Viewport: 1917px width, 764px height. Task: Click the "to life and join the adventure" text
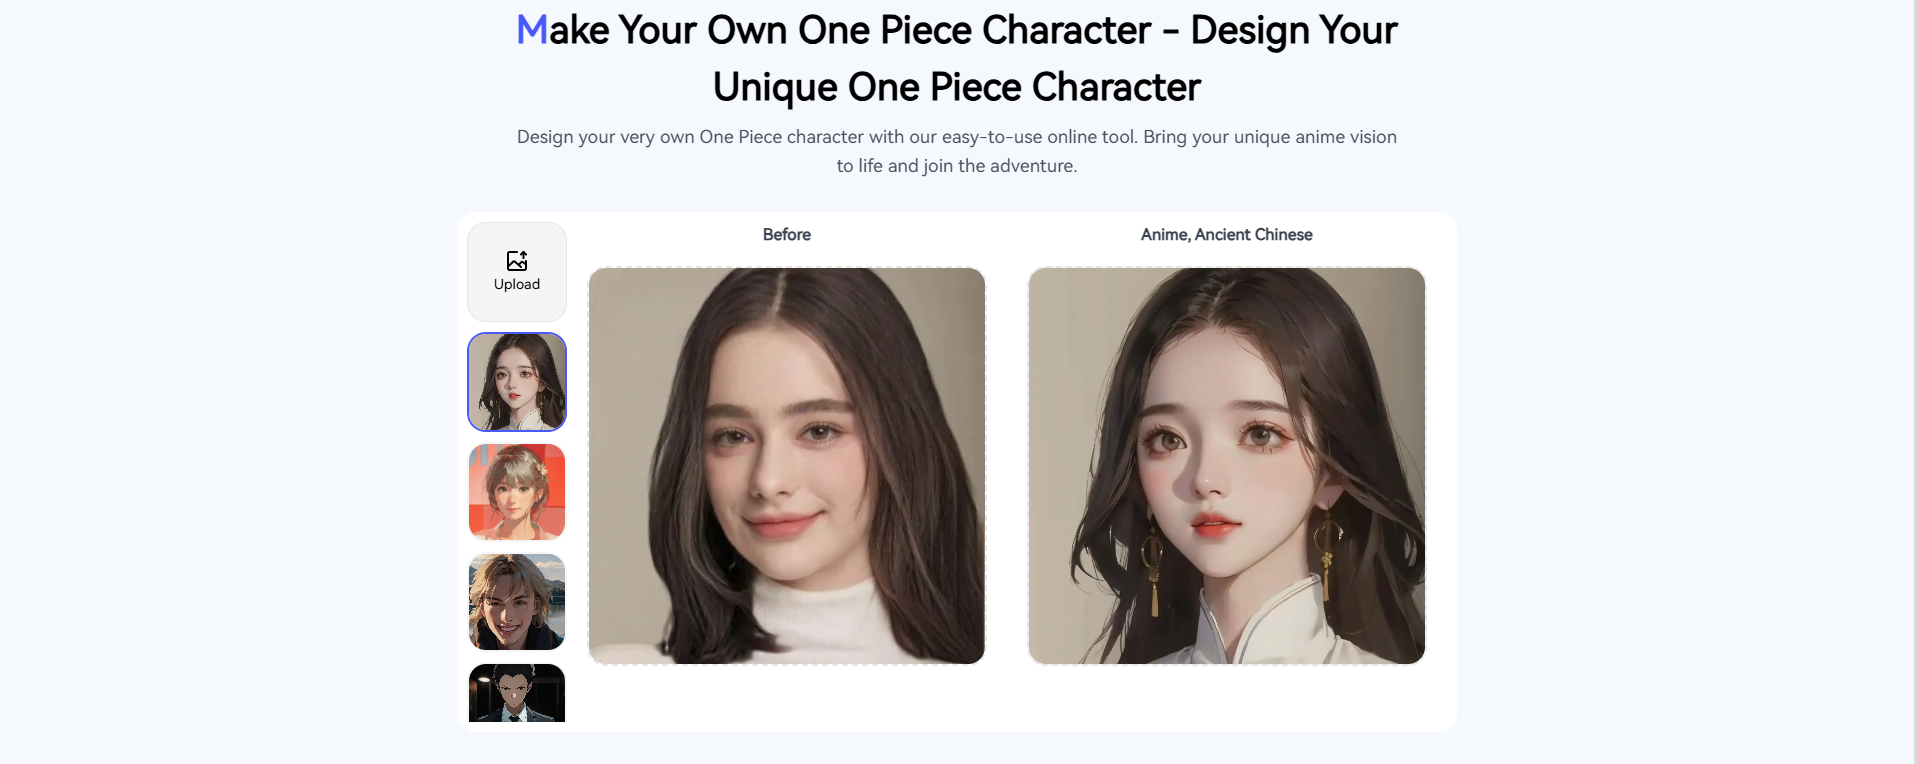pyautogui.click(x=957, y=166)
